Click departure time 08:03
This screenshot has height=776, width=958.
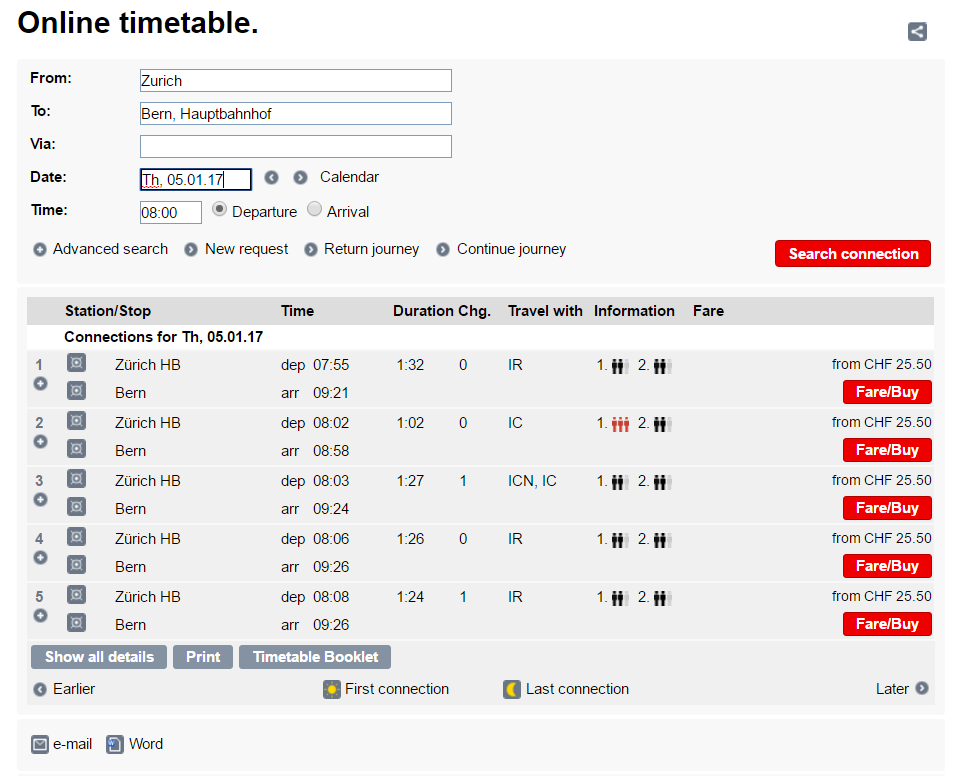[x=331, y=481]
